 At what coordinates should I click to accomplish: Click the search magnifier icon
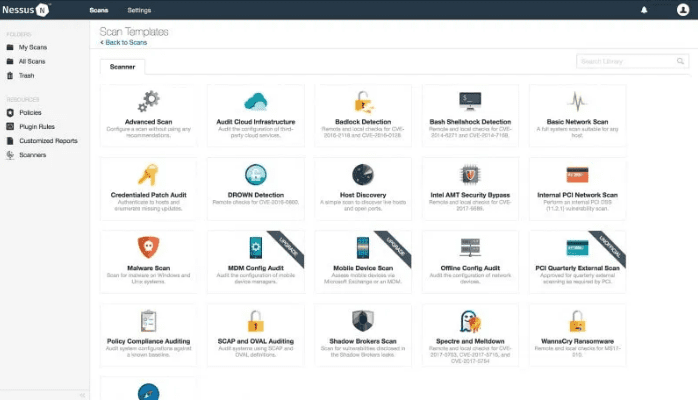click(x=680, y=61)
